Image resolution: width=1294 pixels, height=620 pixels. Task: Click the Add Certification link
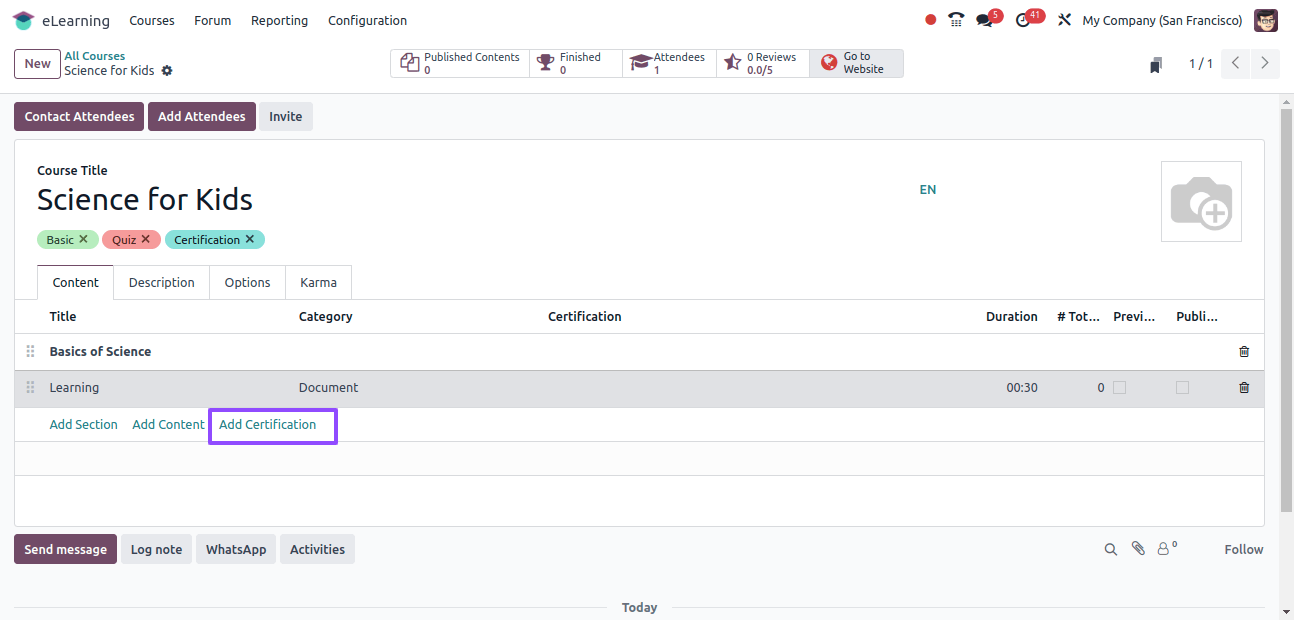pyautogui.click(x=268, y=424)
